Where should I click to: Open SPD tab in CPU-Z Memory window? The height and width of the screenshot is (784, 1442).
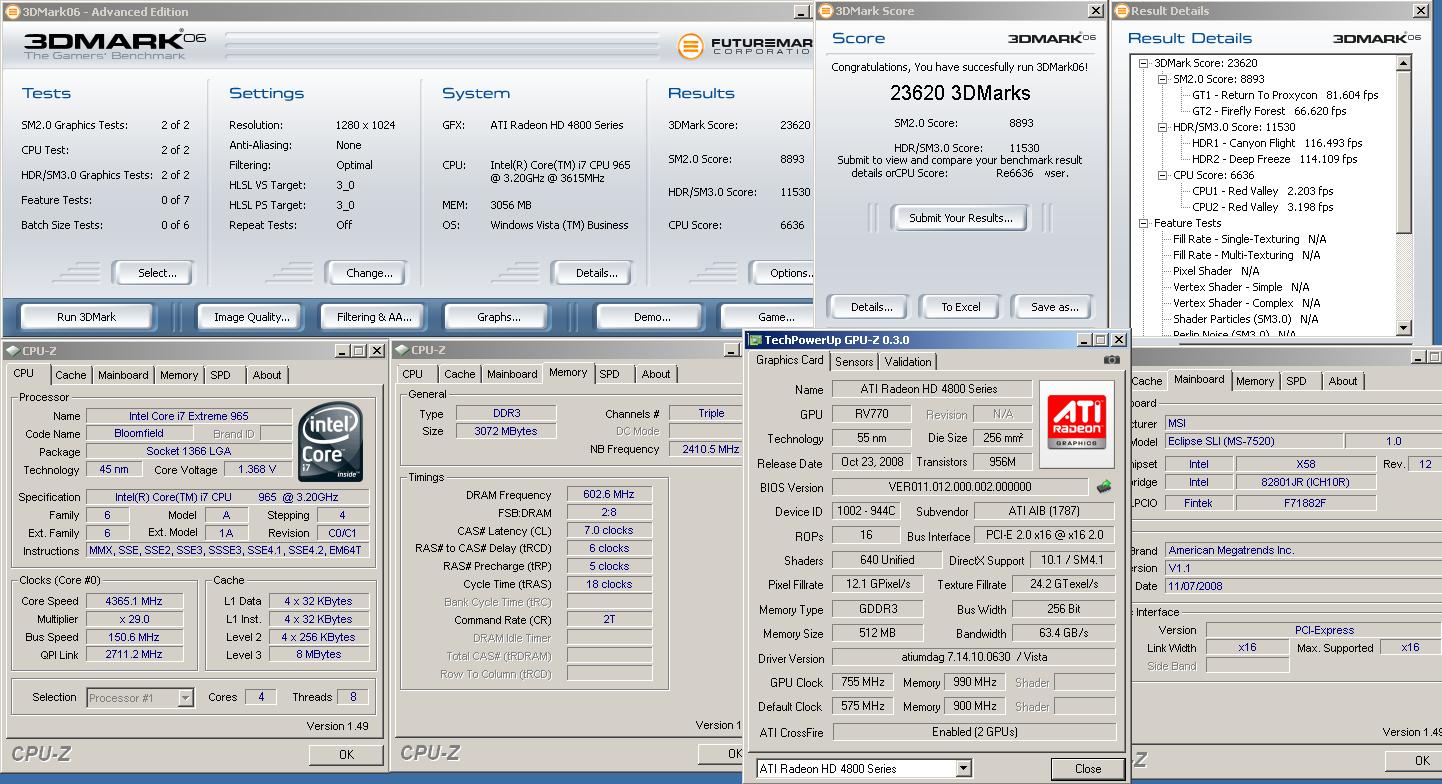610,374
